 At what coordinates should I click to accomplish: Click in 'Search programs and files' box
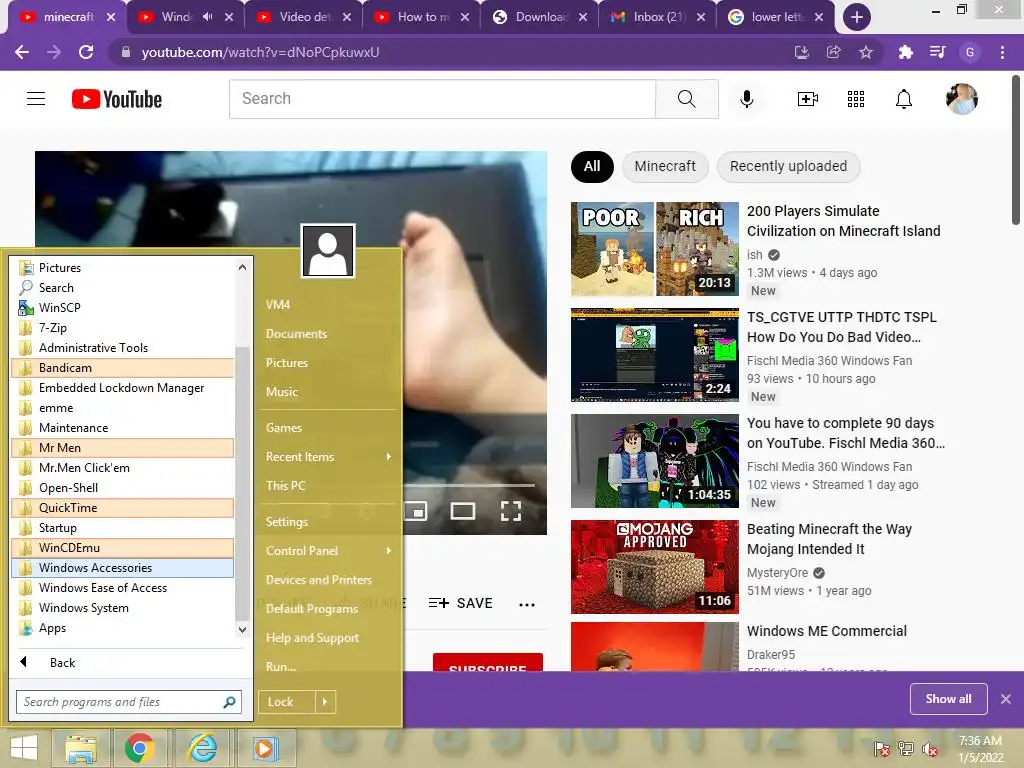pos(119,702)
